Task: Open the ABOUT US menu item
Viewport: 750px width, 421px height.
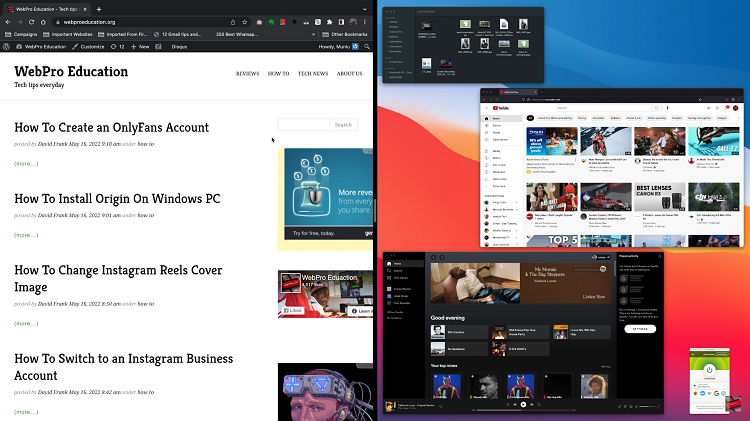Action: coord(349,74)
